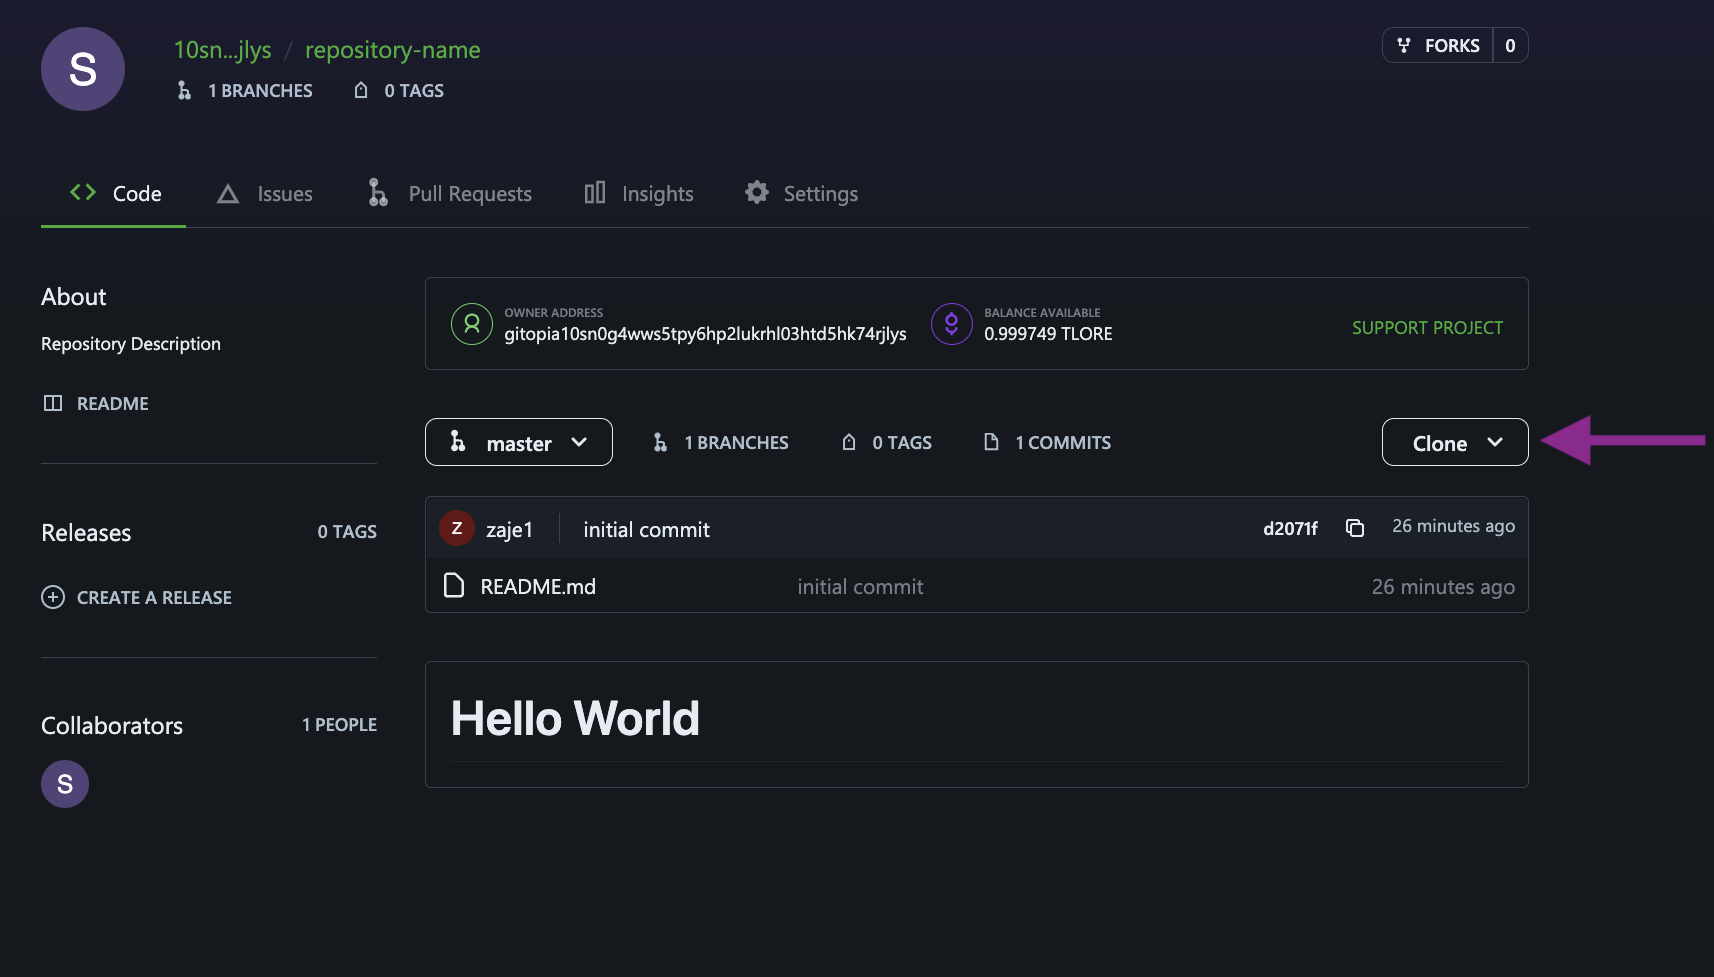
Task: Click the owner address user icon
Action: click(x=471, y=324)
